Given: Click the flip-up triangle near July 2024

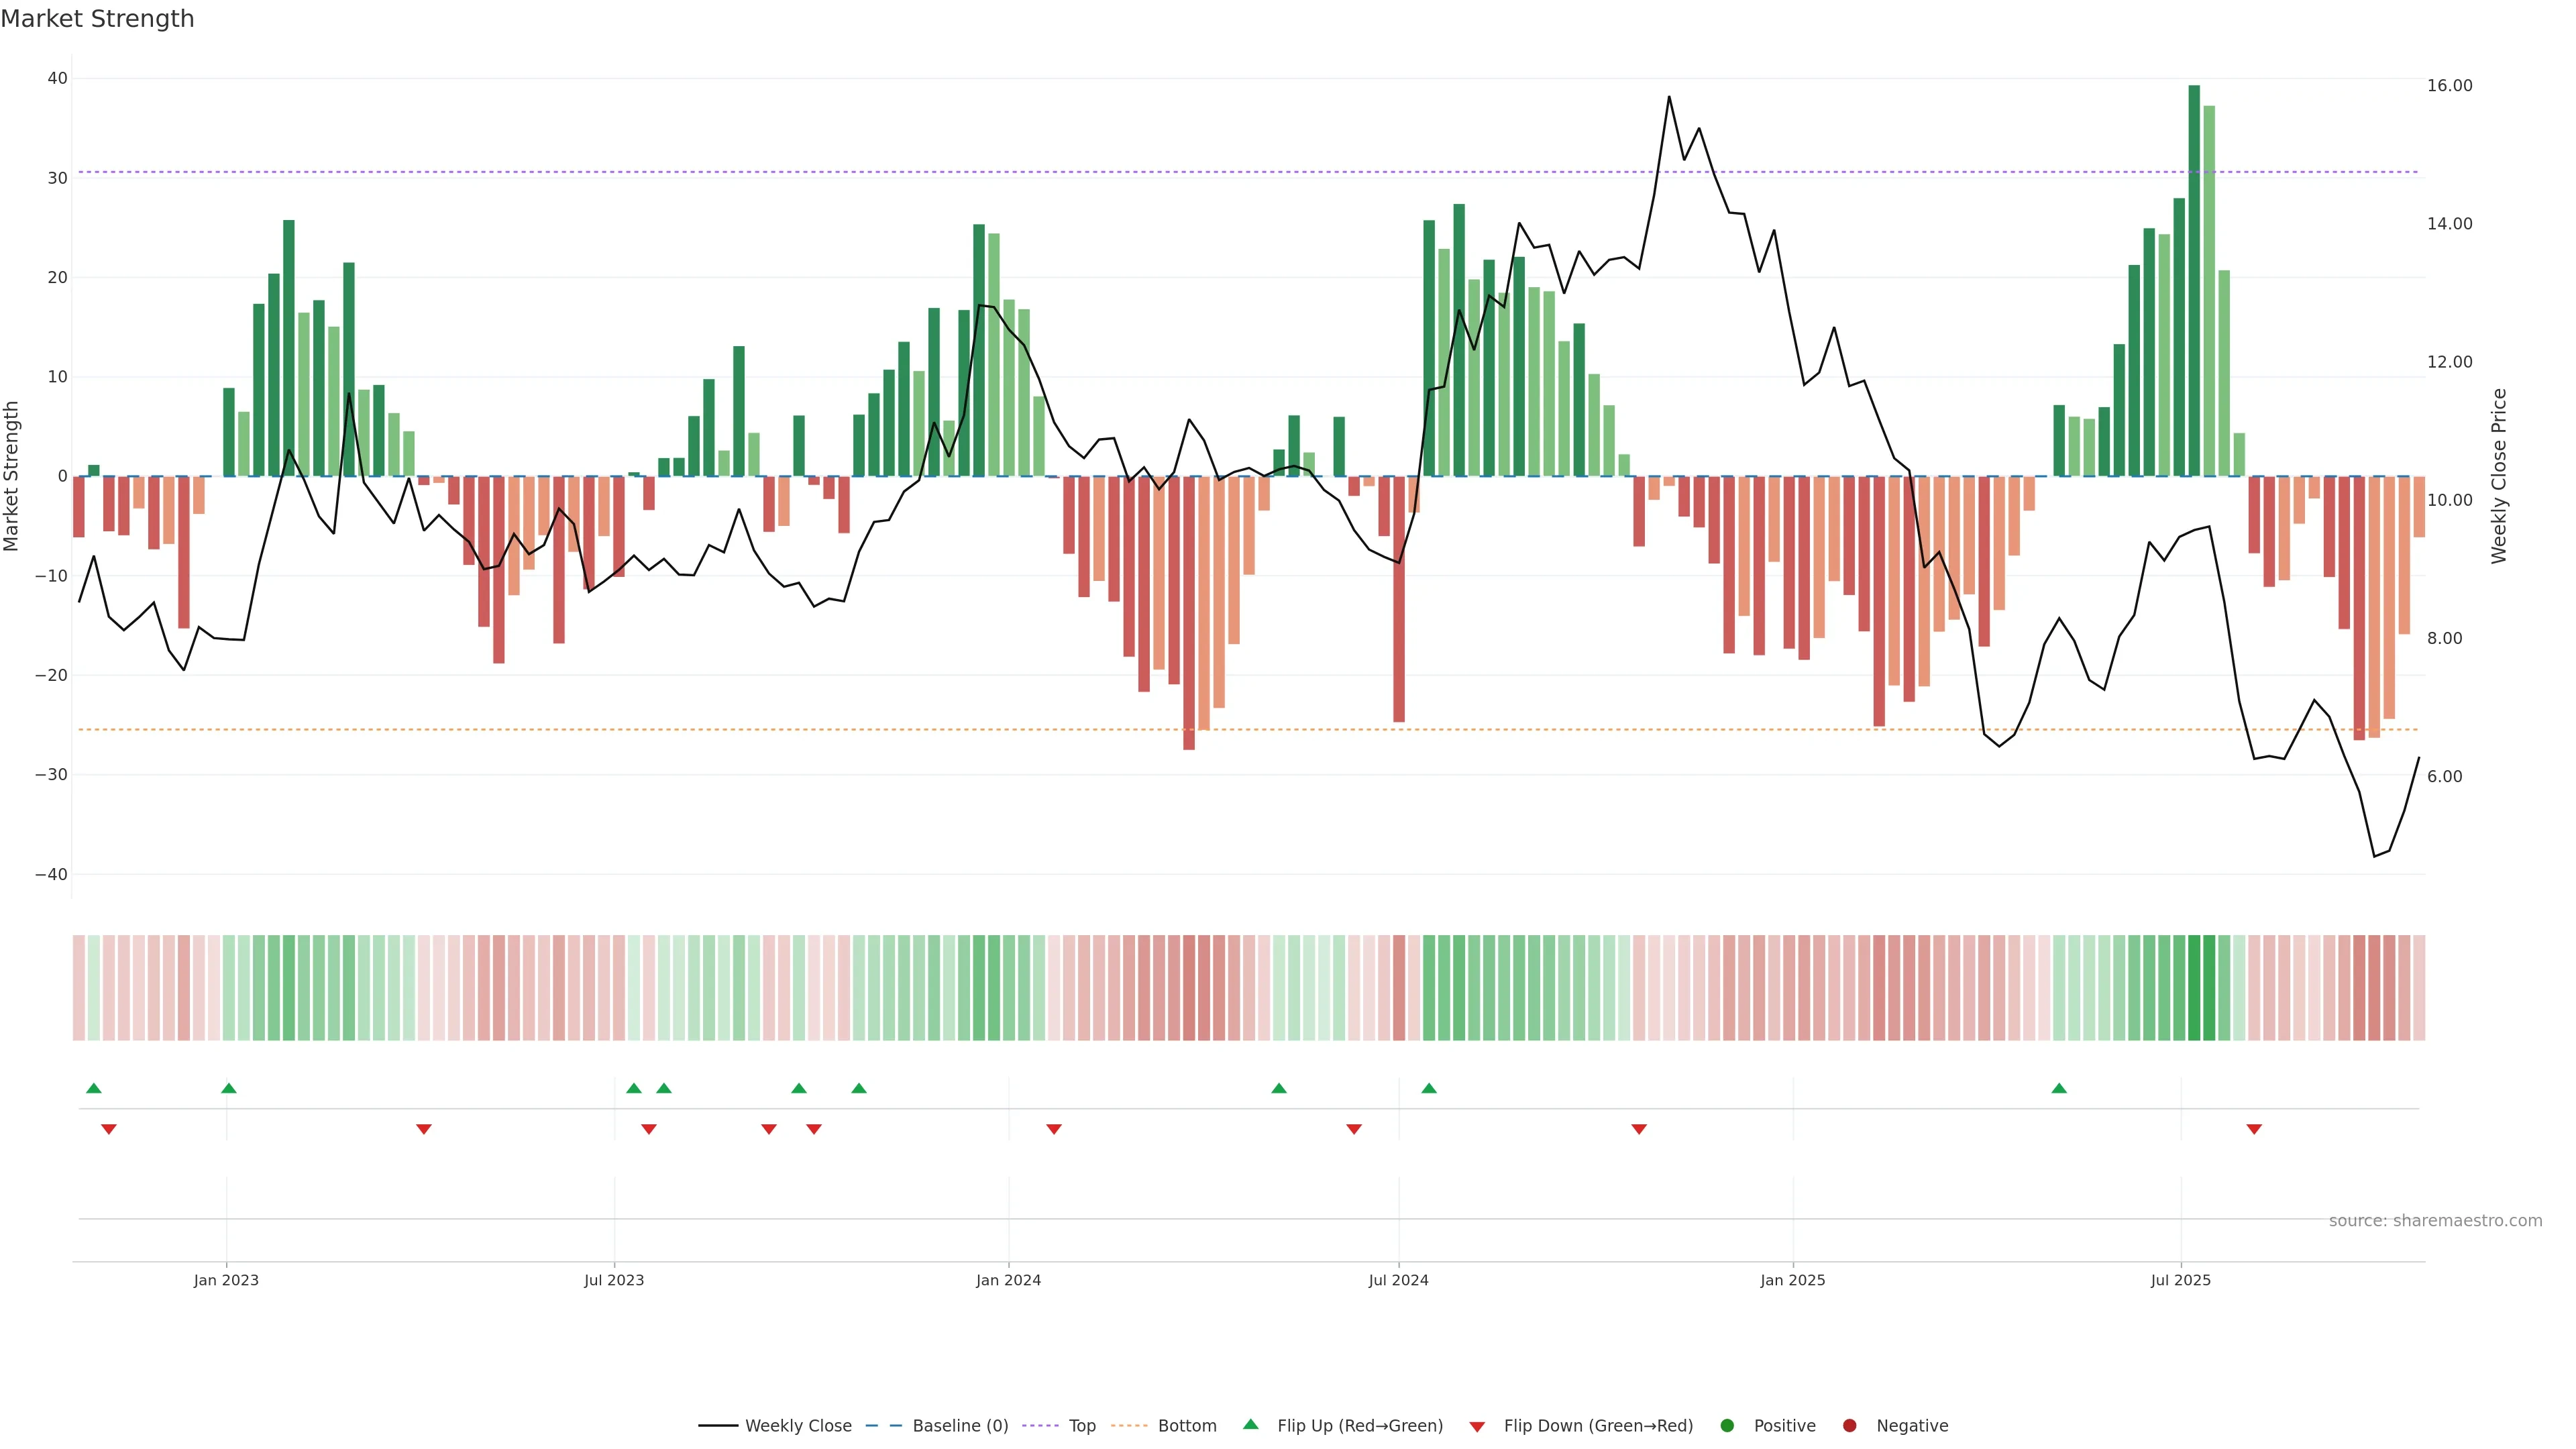Looking at the screenshot, I should [x=1429, y=1088].
